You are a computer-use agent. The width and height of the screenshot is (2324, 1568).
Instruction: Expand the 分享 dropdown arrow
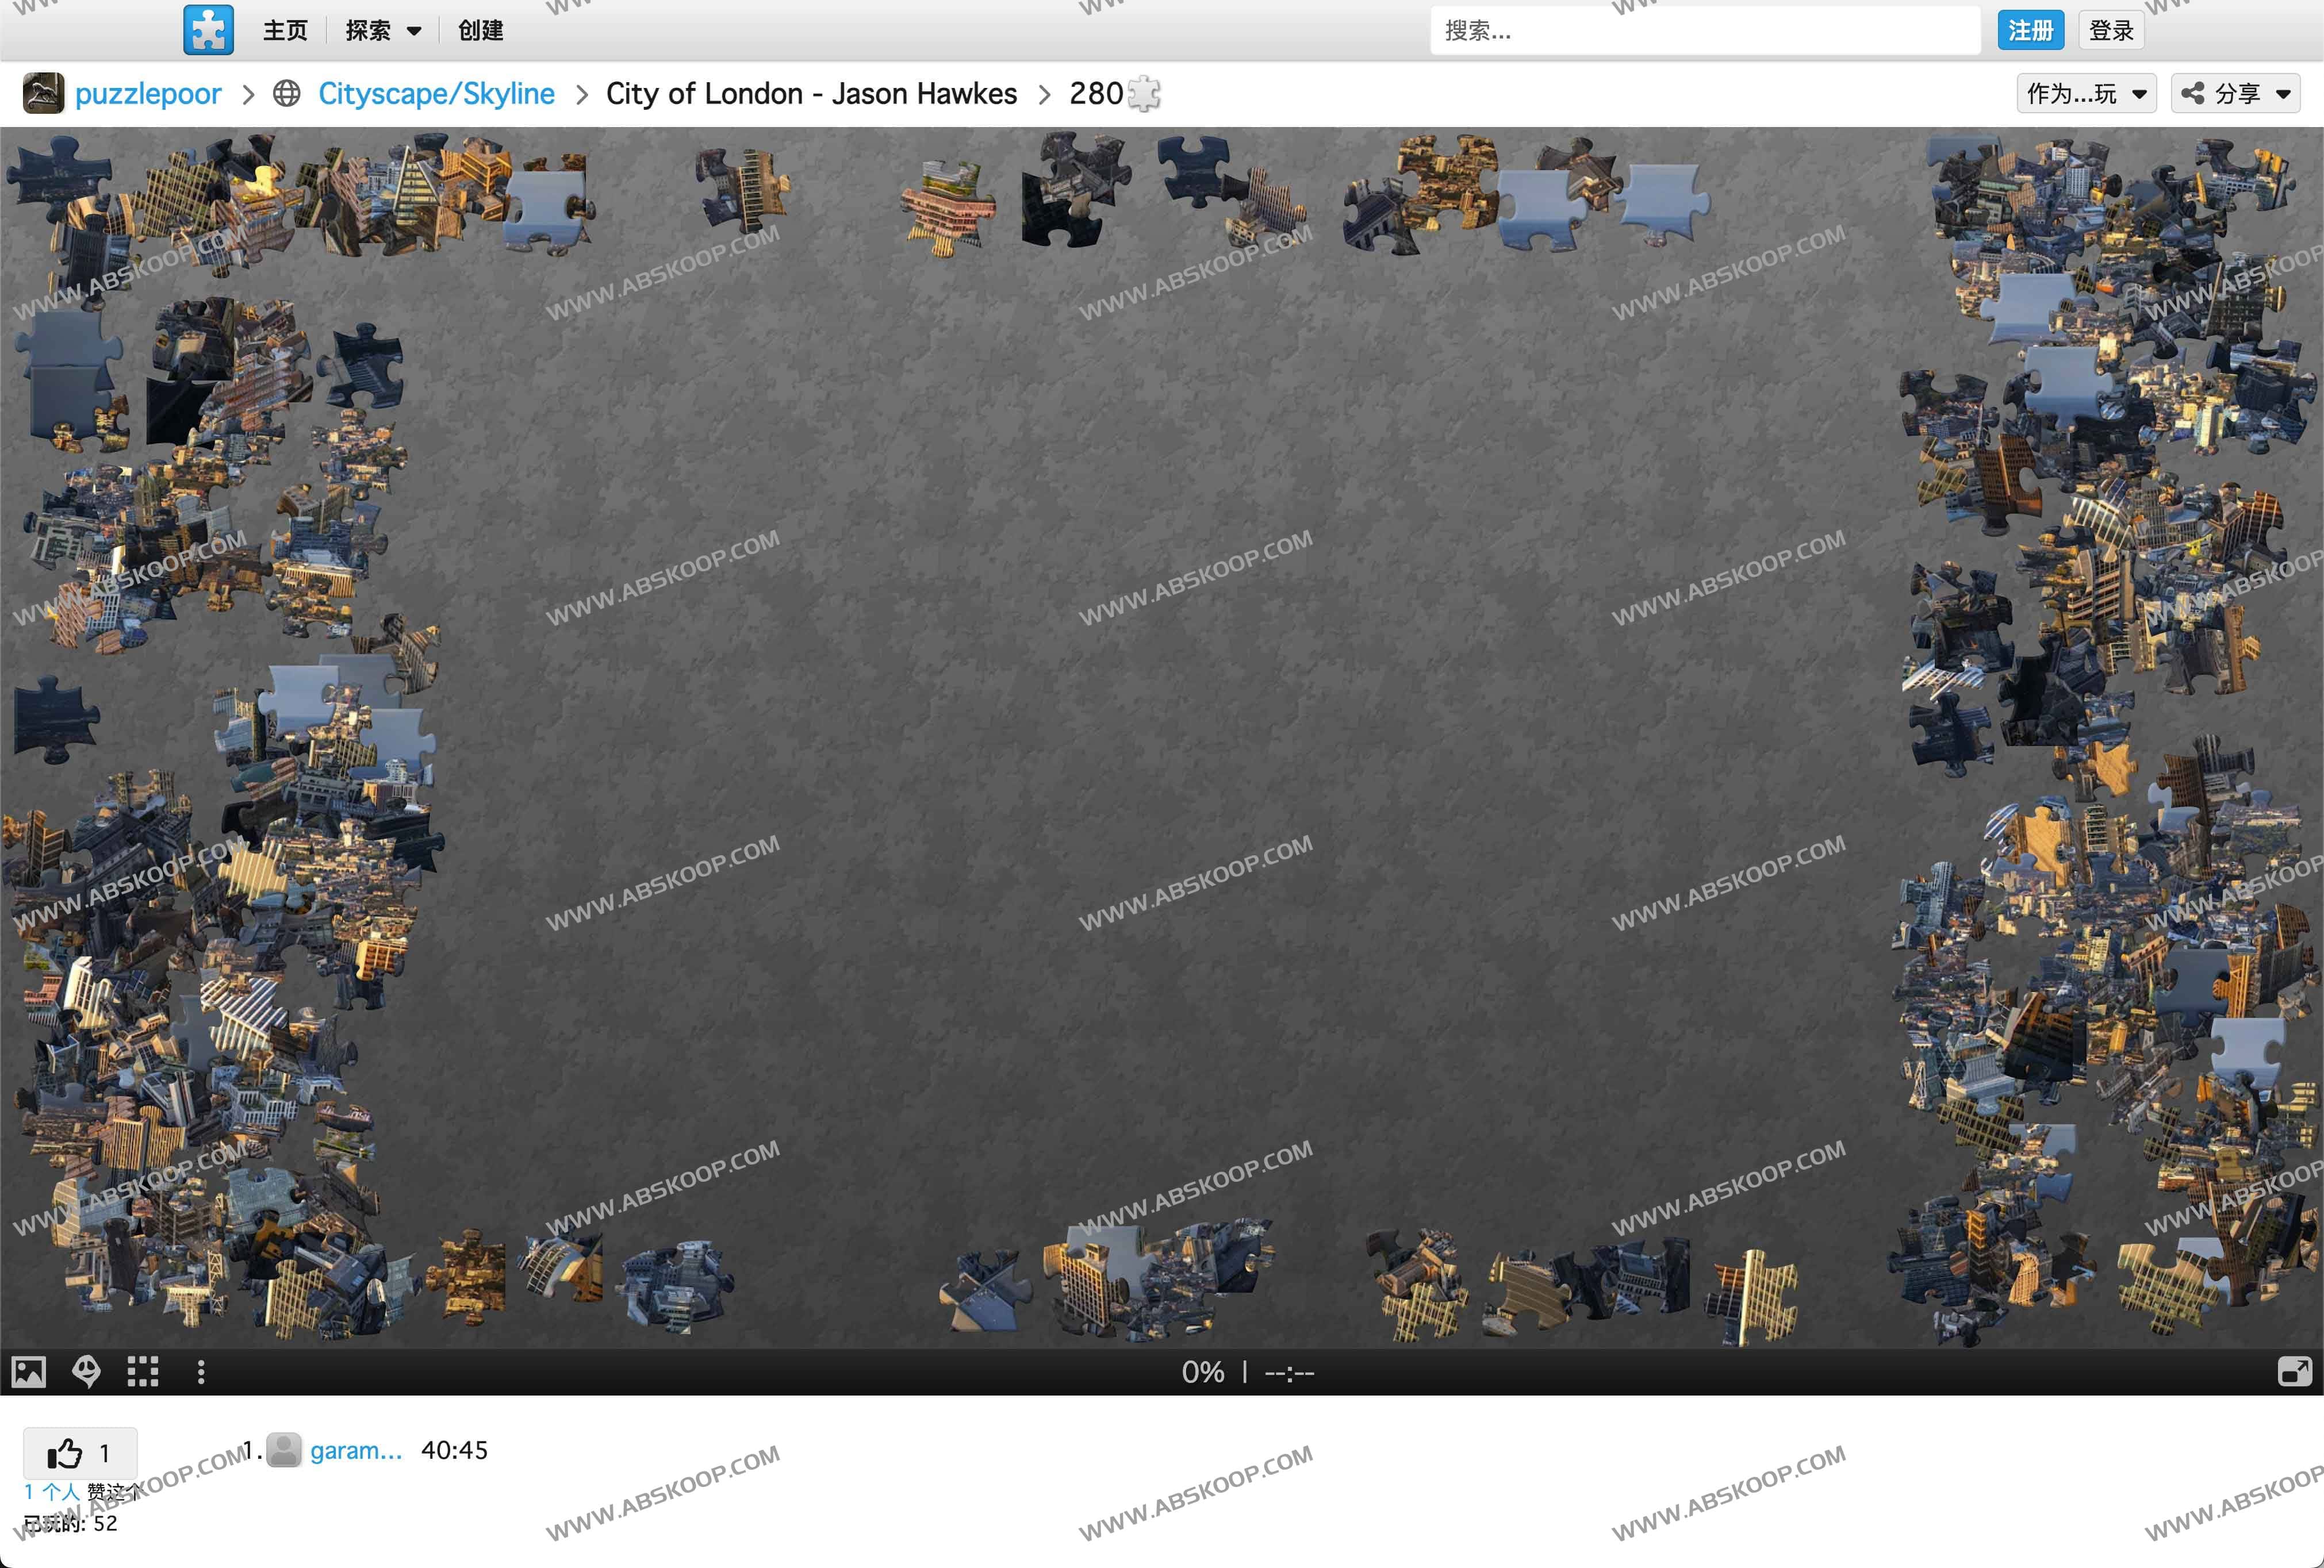2283,94
